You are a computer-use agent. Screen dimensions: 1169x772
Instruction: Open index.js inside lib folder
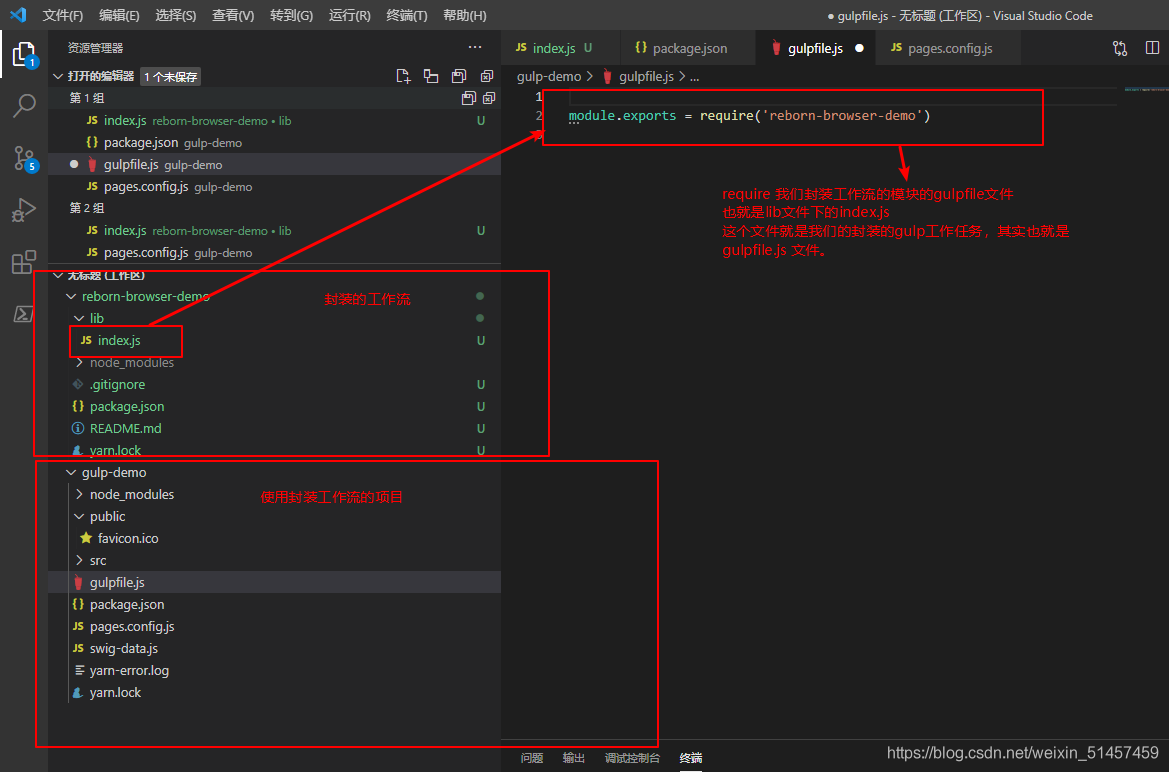click(x=274, y=340)
